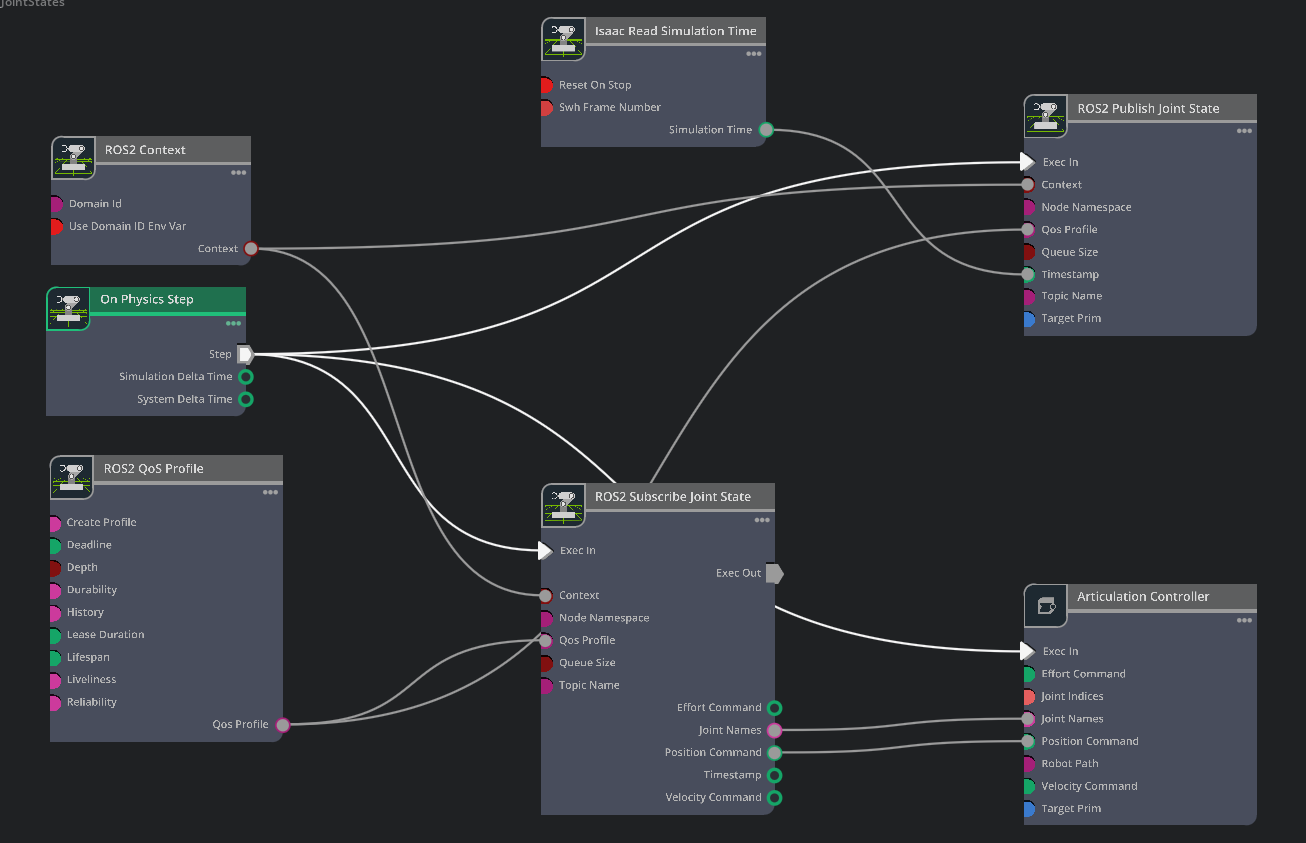The width and height of the screenshot is (1306, 843).
Task: Click the ROS2 Subscribe Joint State node icon
Action: [564, 505]
